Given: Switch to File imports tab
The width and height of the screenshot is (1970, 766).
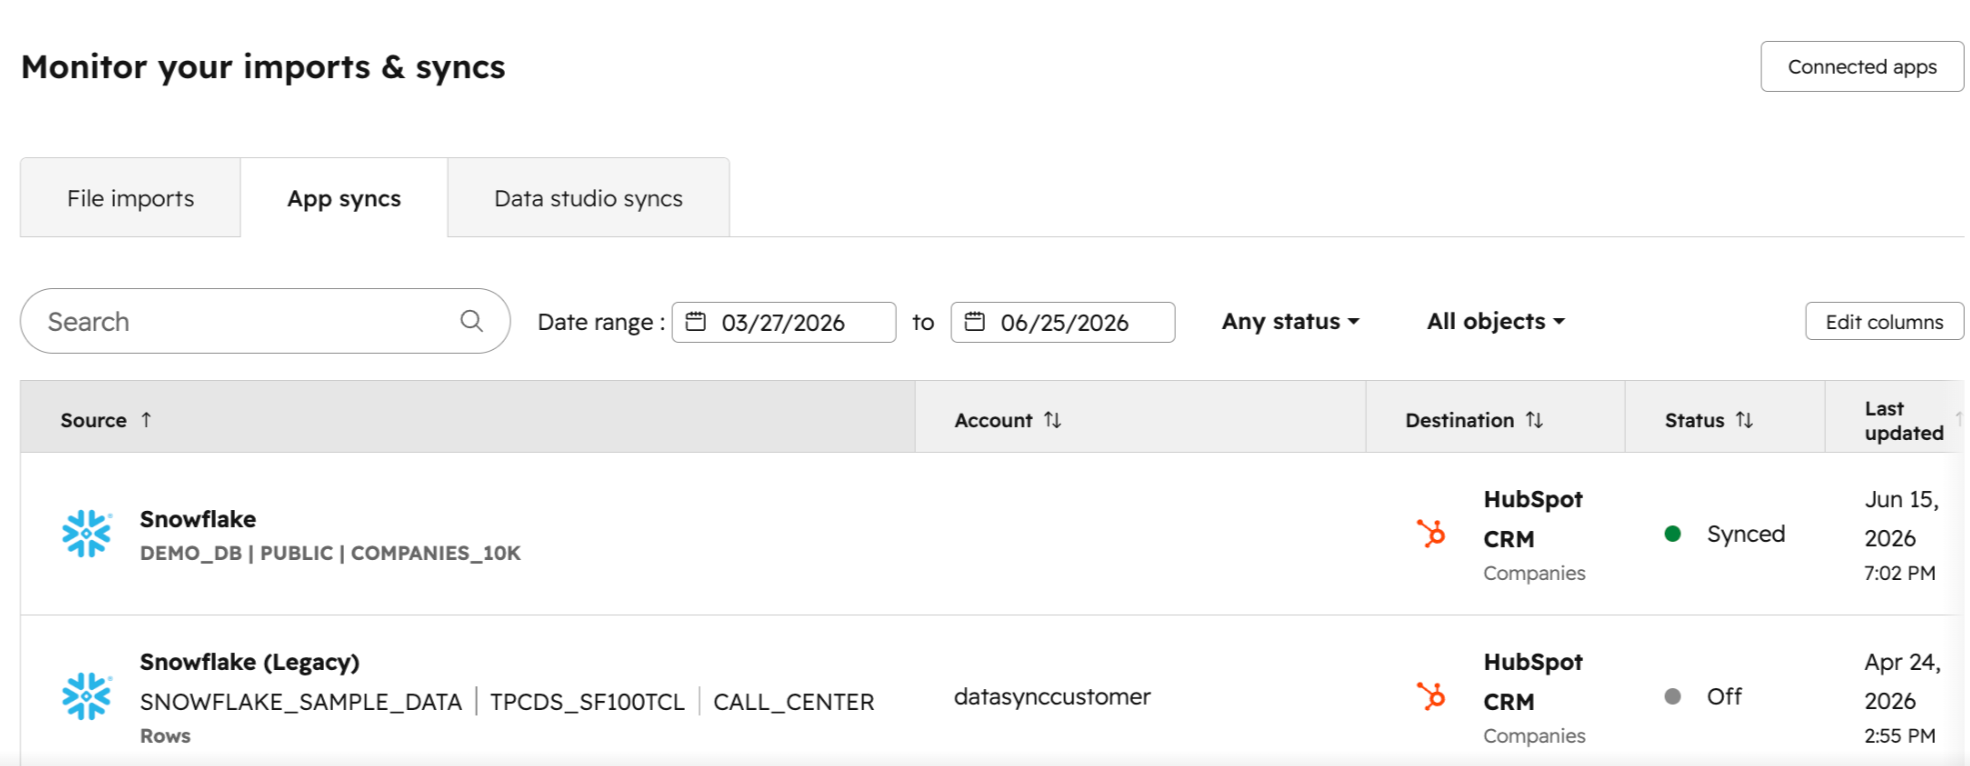Looking at the screenshot, I should pyautogui.click(x=130, y=198).
